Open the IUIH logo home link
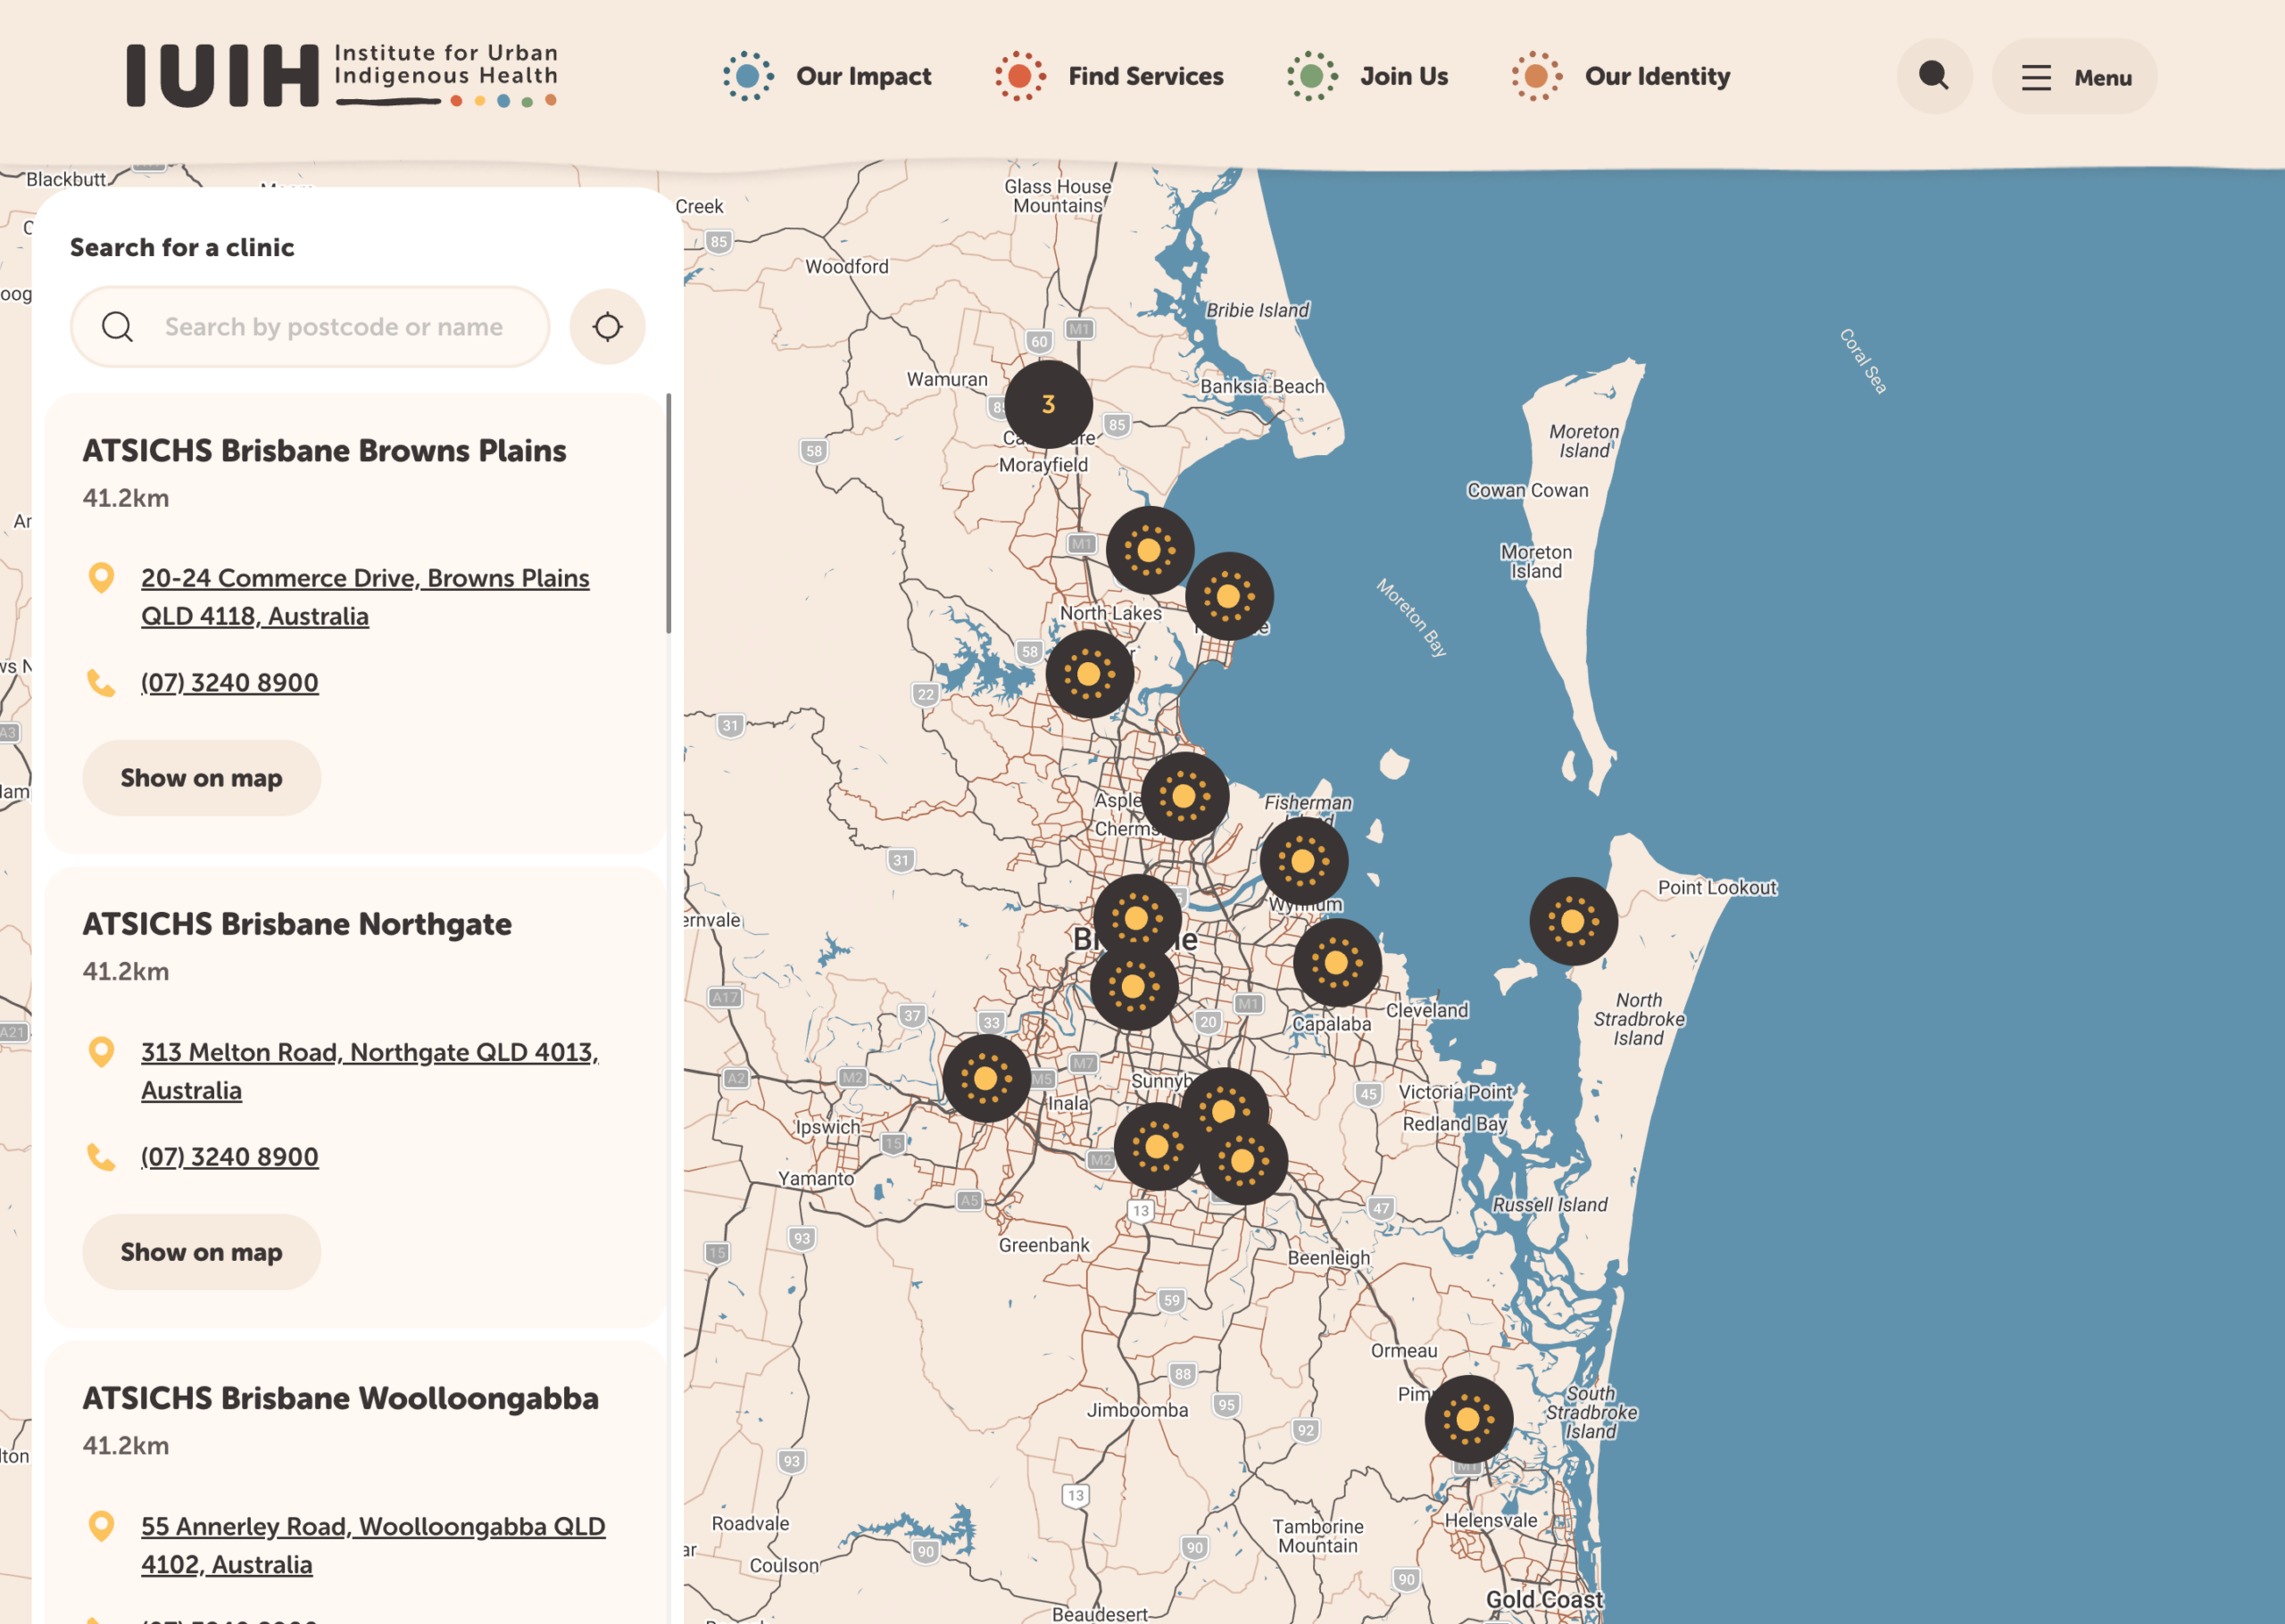The height and width of the screenshot is (1624, 2285). point(342,75)
